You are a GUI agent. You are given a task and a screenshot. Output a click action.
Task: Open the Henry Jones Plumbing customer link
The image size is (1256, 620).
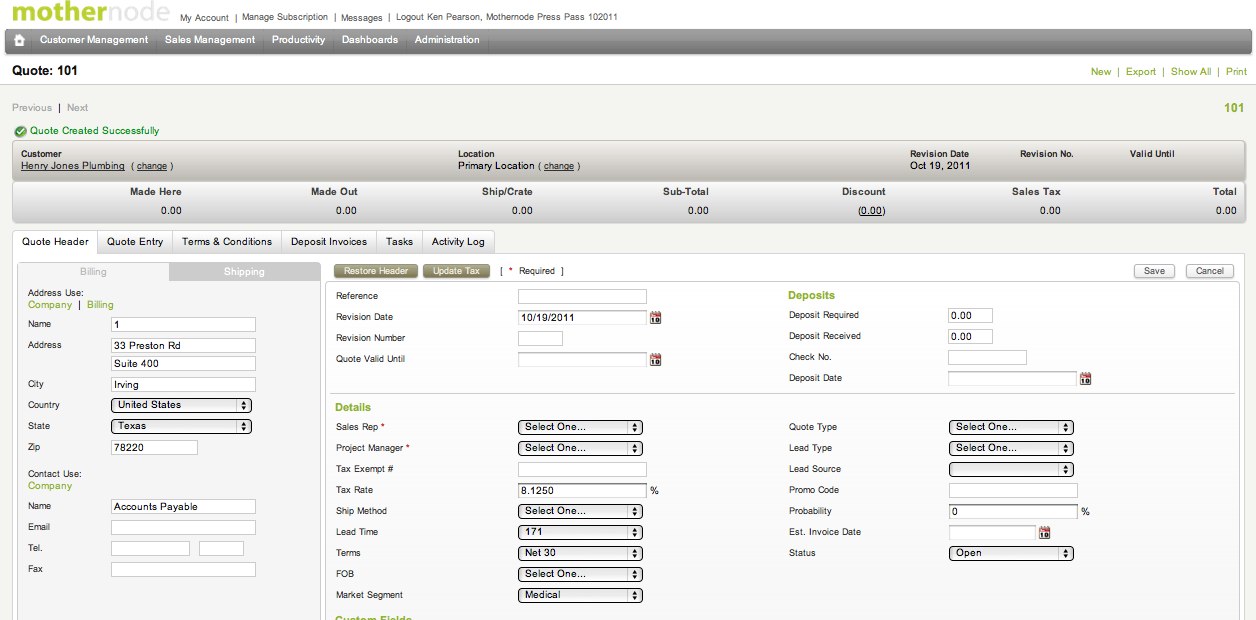[x=73, y=166]
